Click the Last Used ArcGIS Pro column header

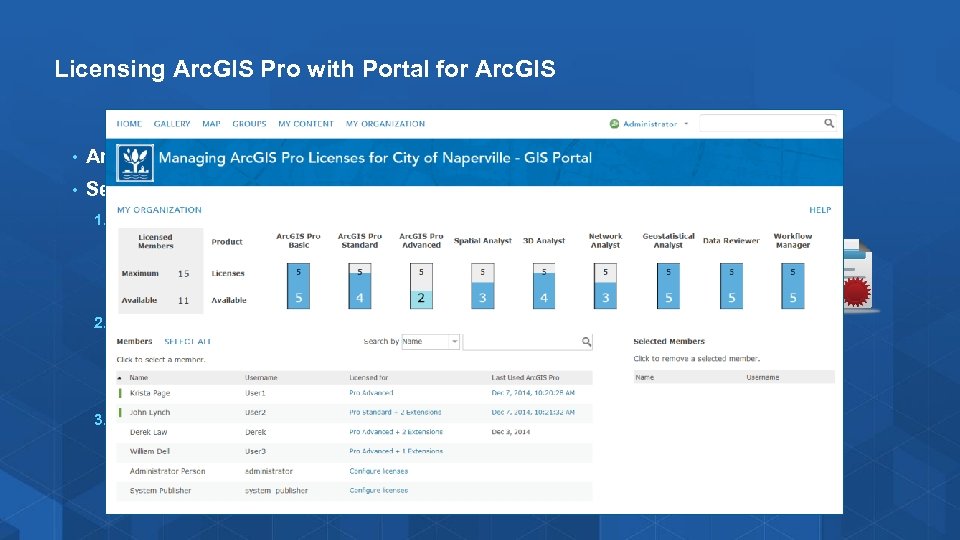[x=525, y=378]
